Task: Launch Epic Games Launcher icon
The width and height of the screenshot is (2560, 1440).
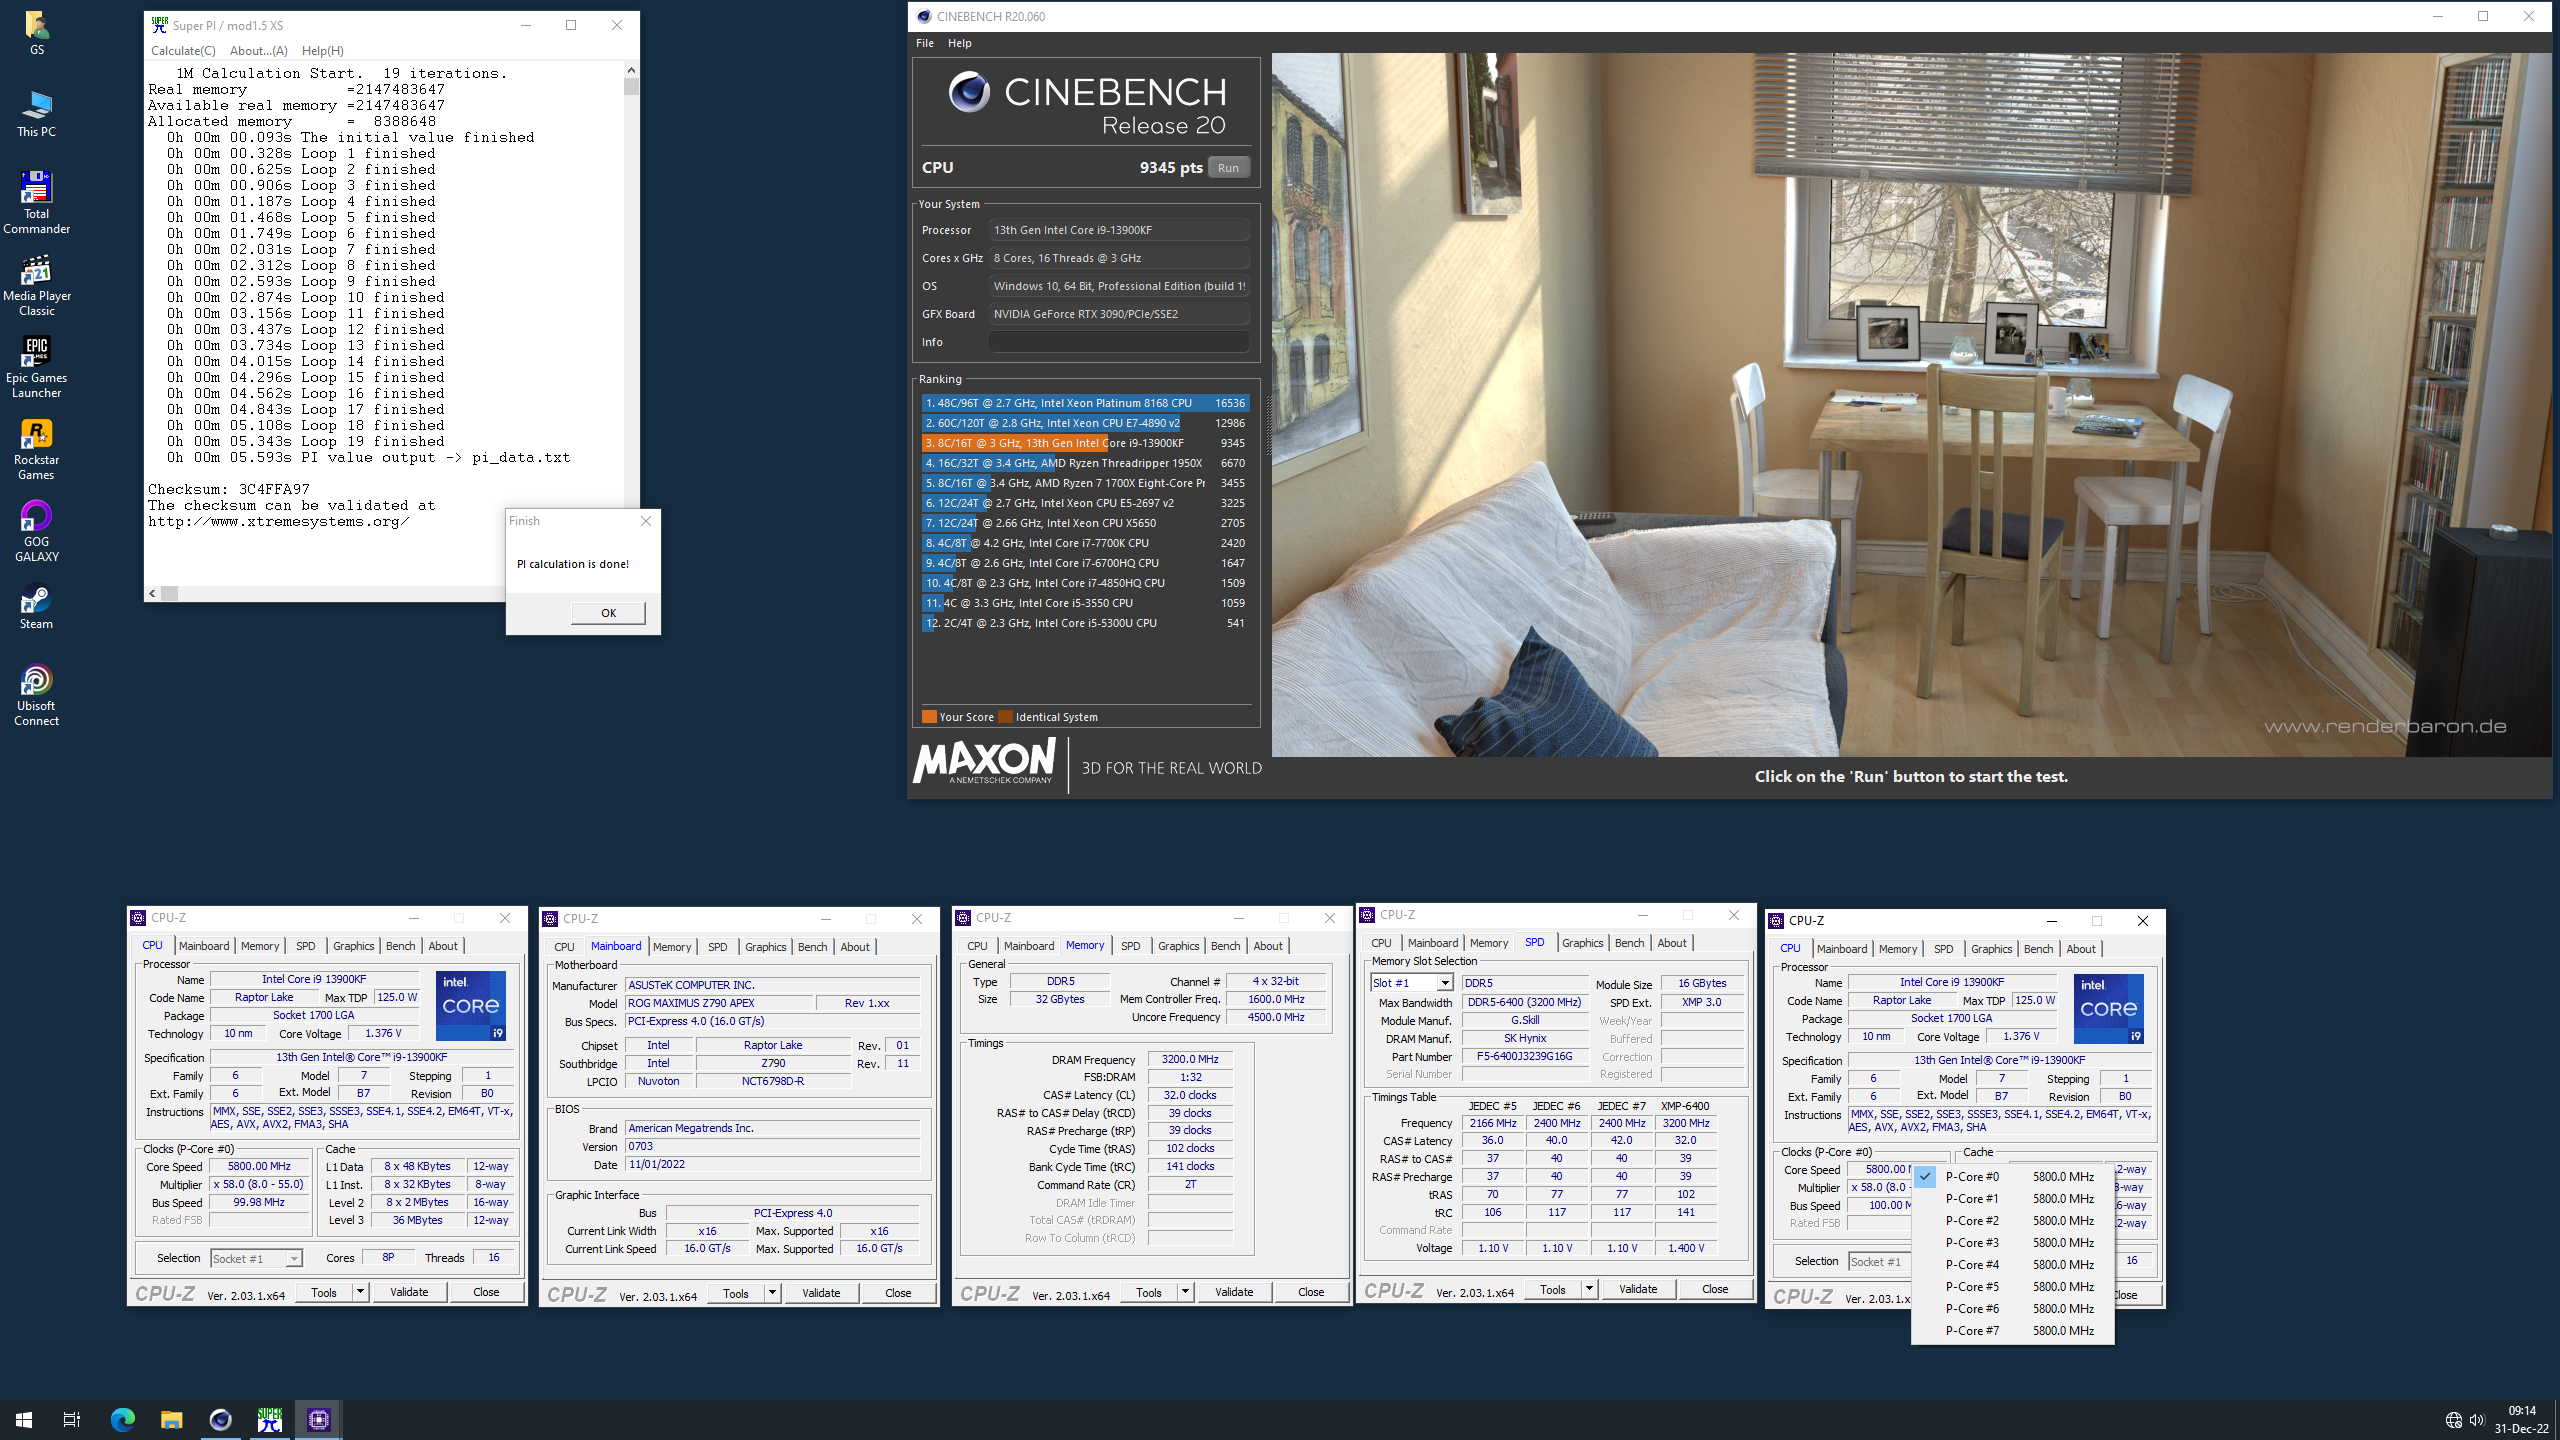Action: (x=36, y=366)
